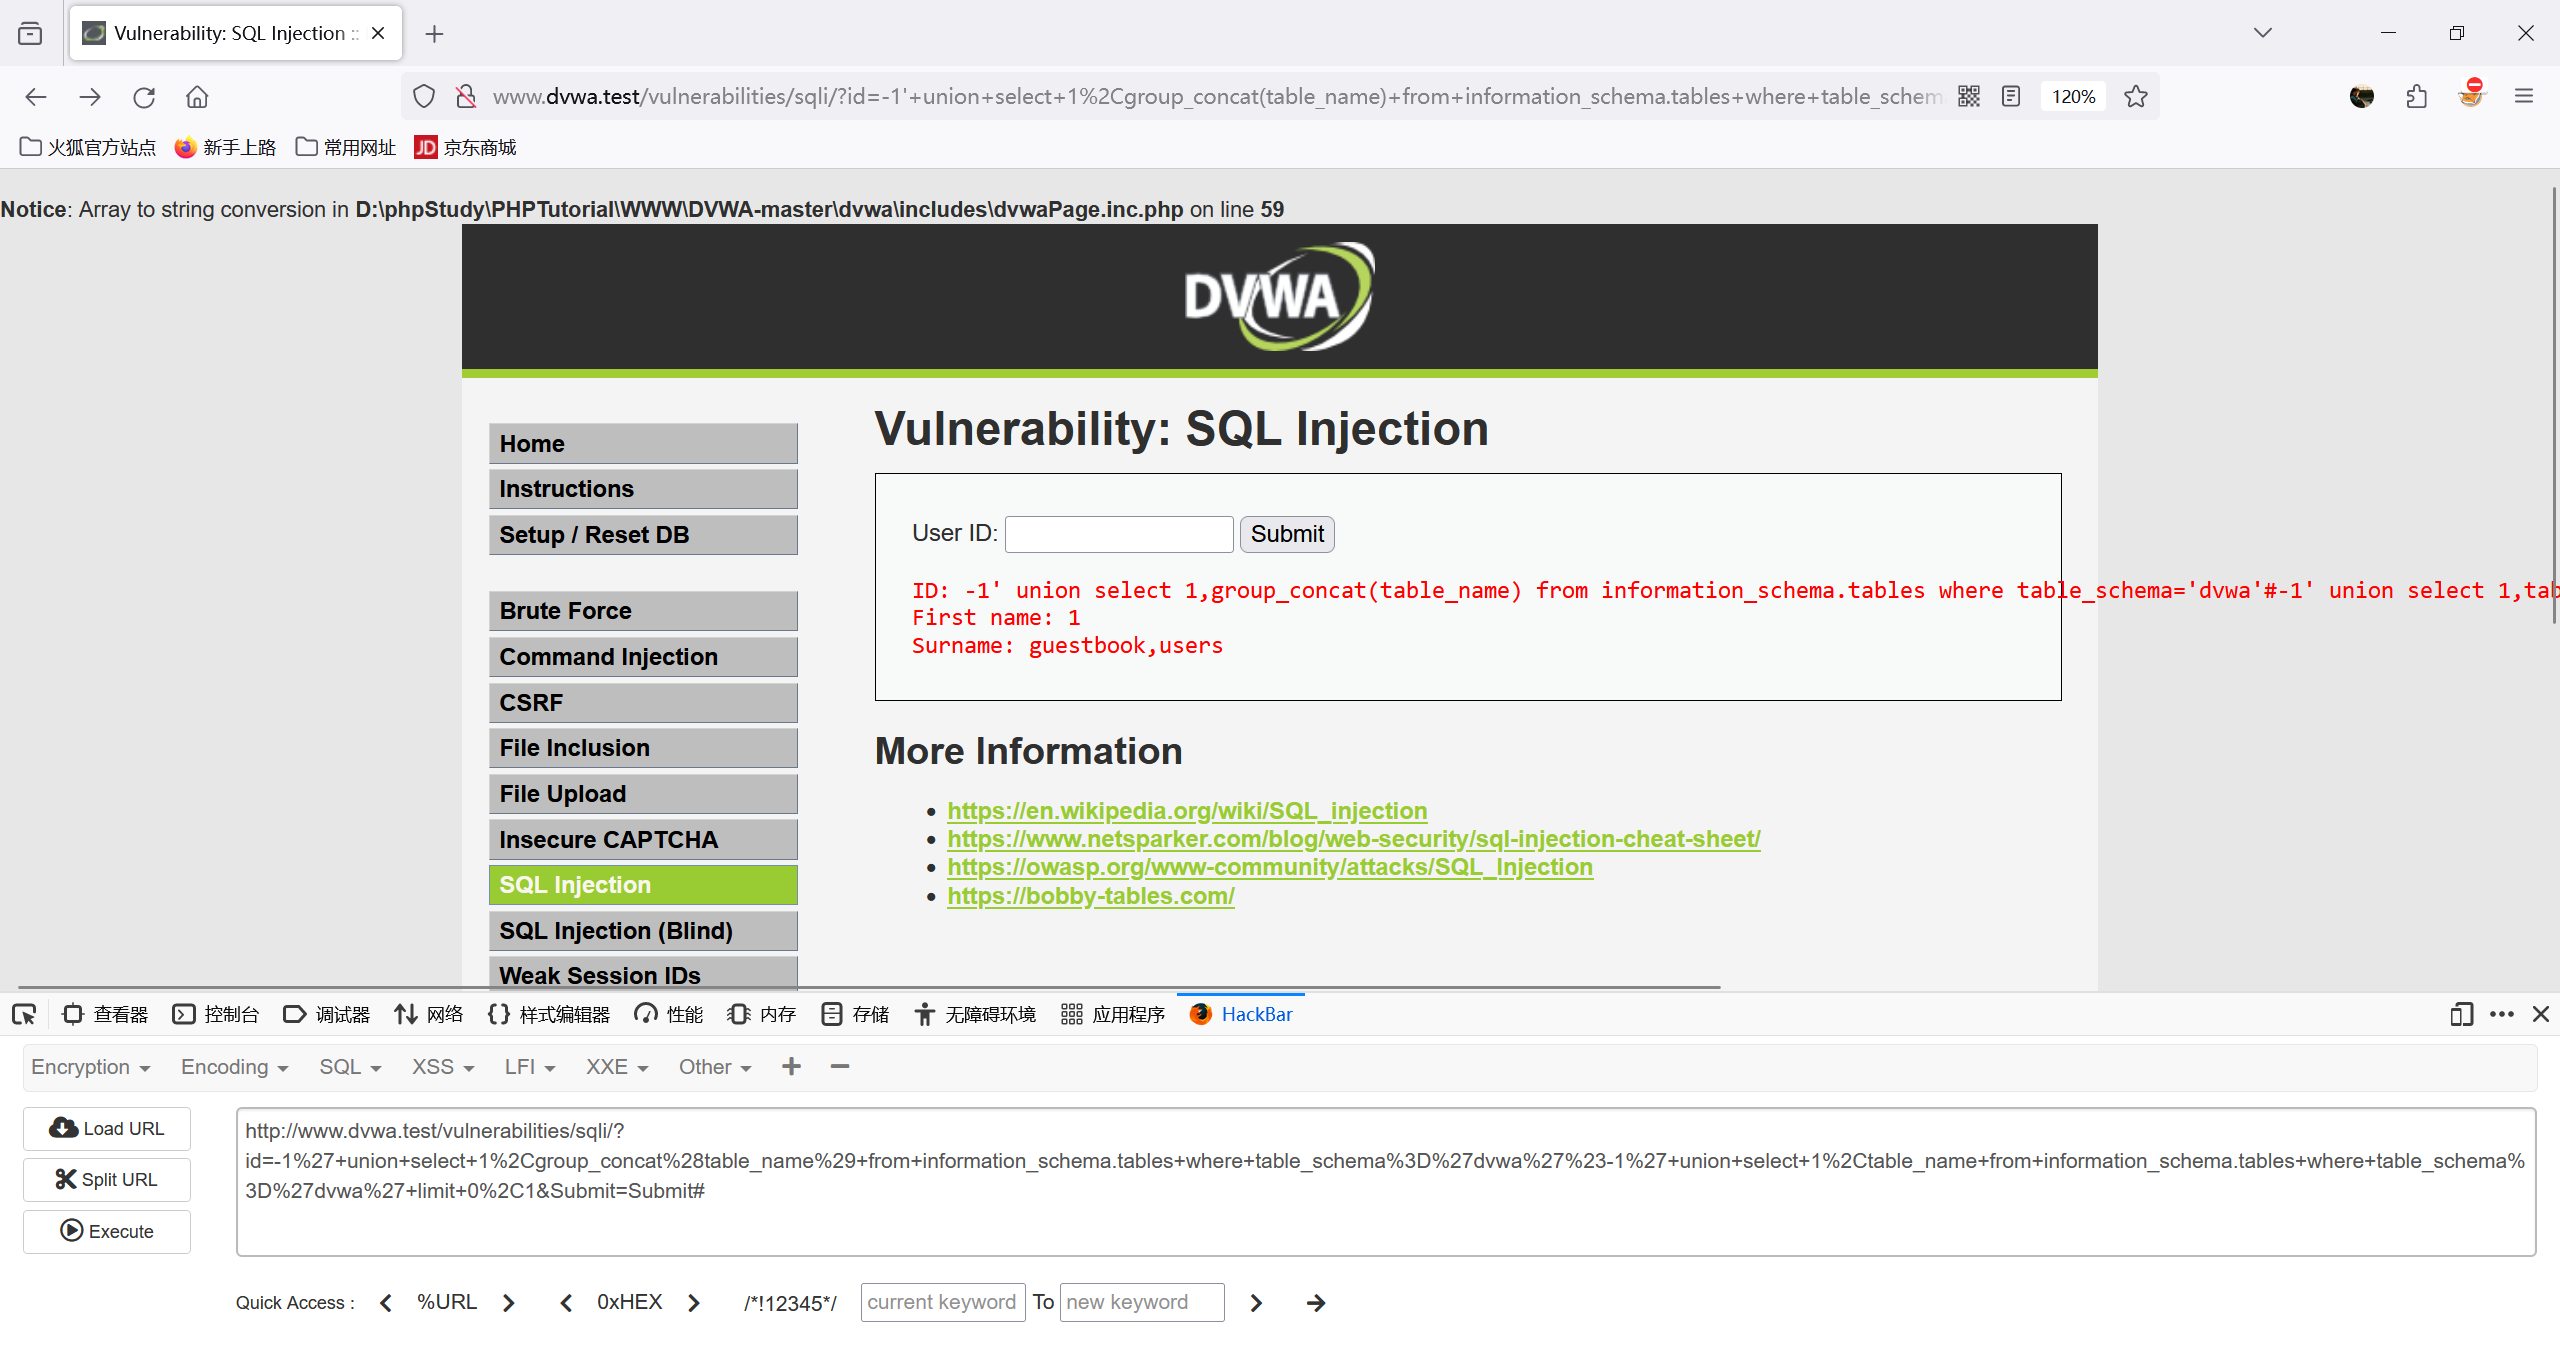Switch to the 存储 storage tab
The image size is (2560, 1364).
(x=855, y=1014)
